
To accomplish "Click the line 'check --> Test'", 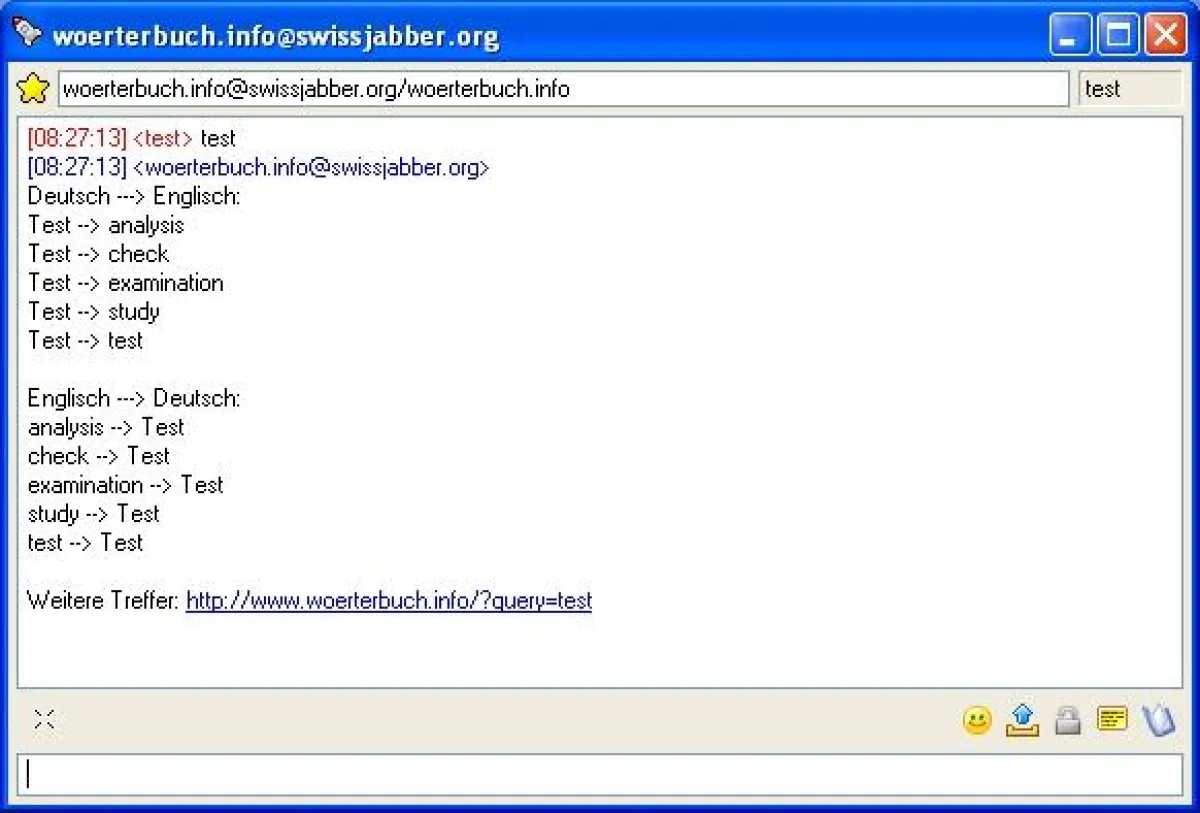I will (x=99, y=456).
